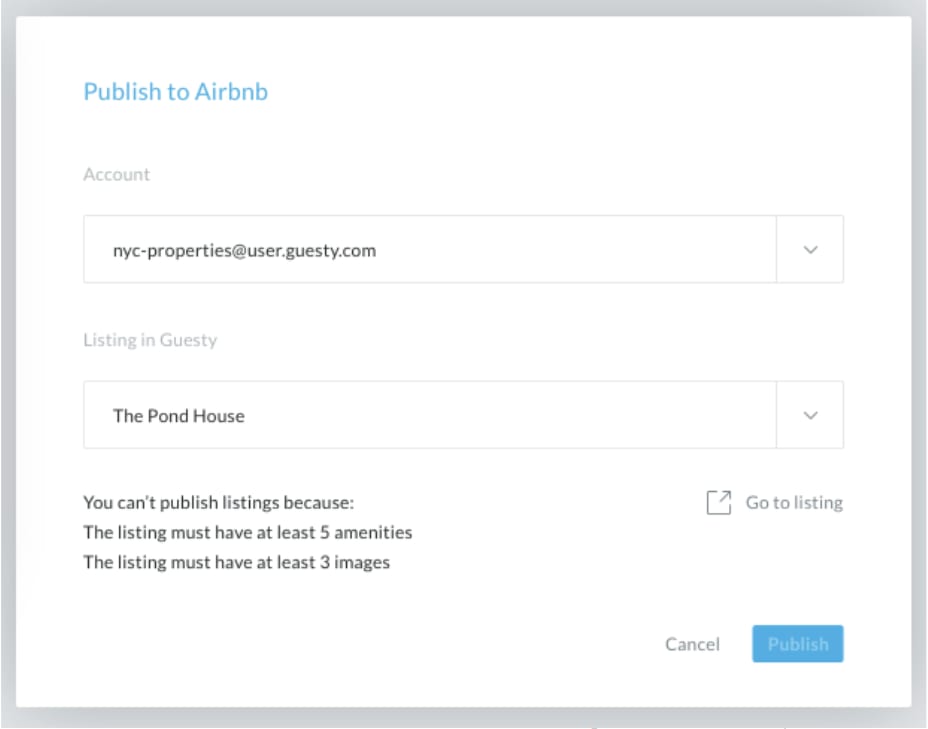Click the account email text in the field

pos(244,250)
